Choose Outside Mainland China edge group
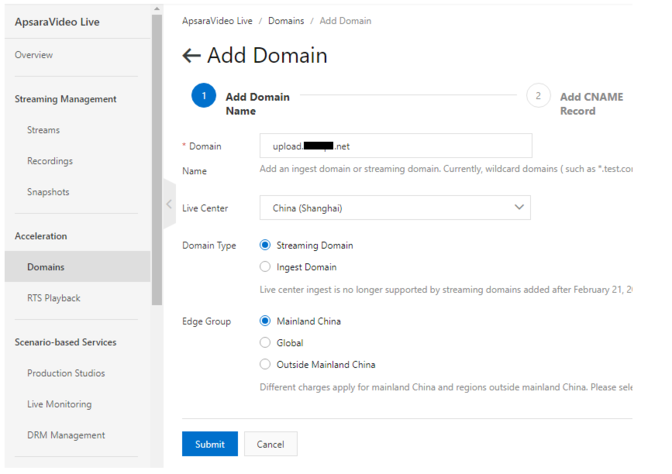The height and width of the screenshot is (474, 672). point(265,365)
